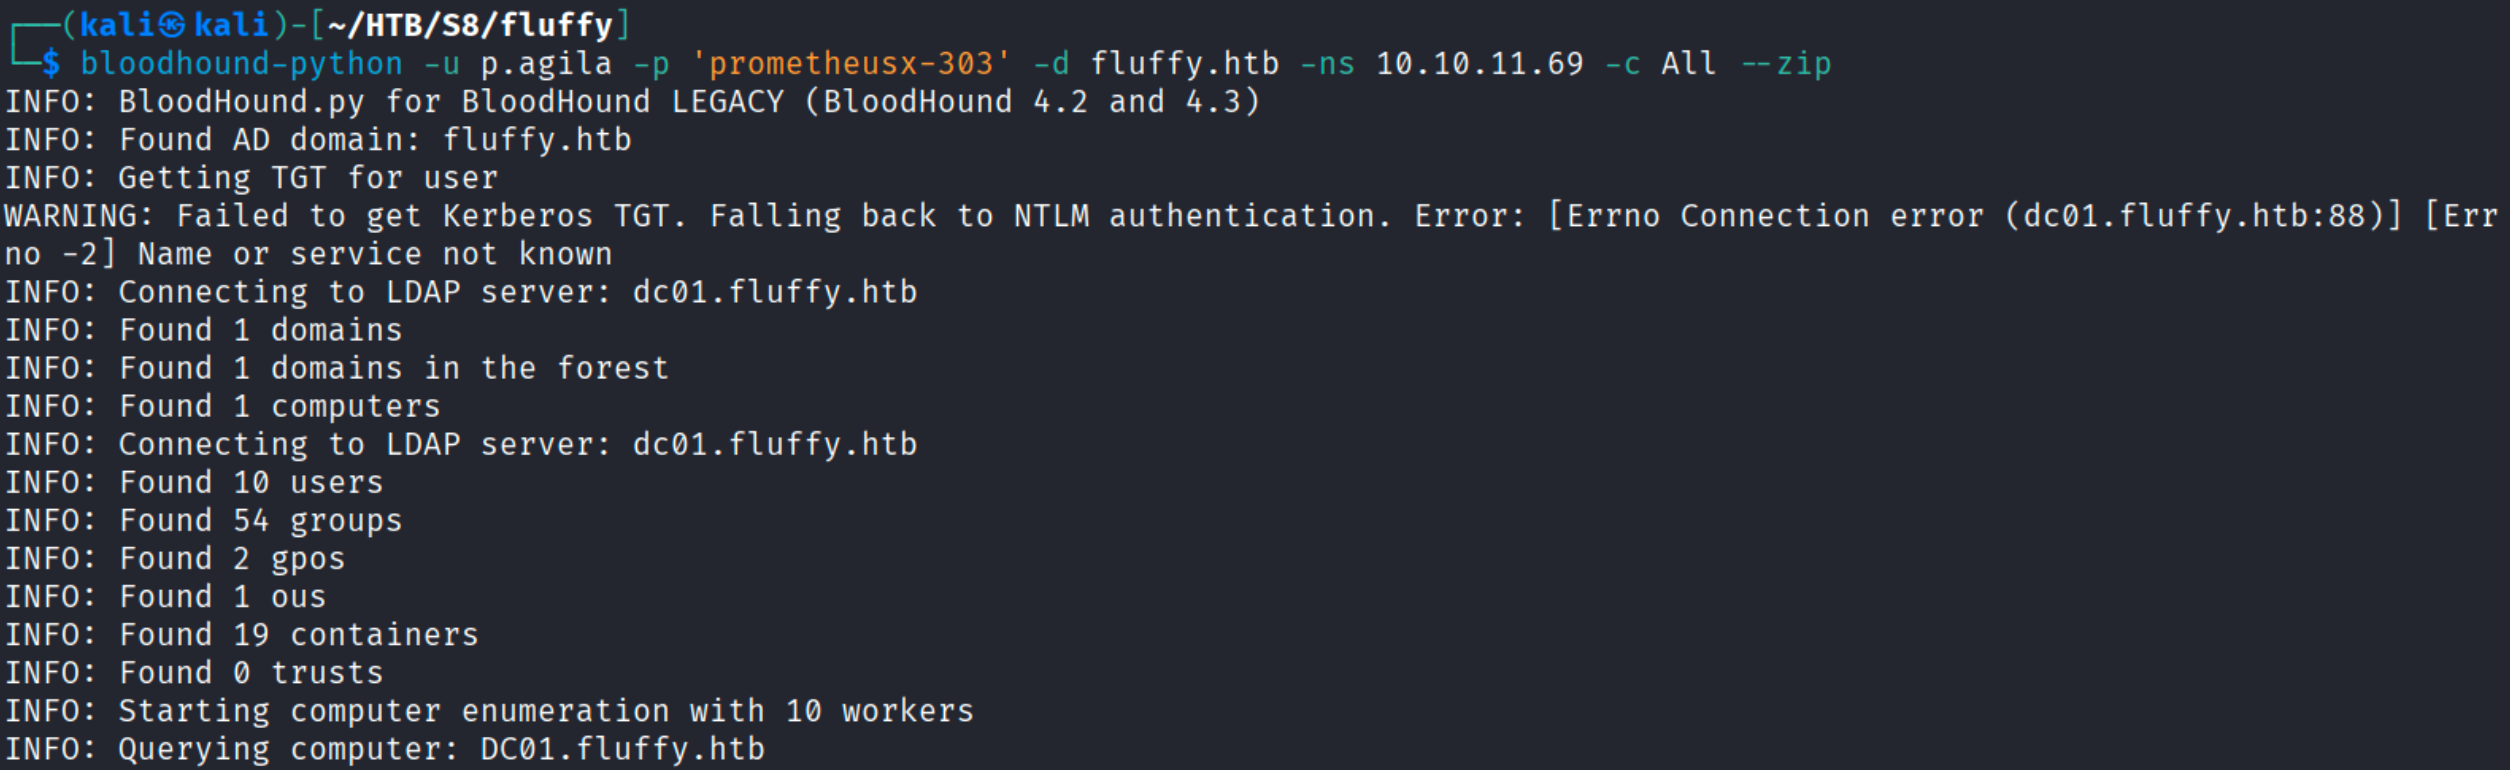2510x770 pixels.
Task: Click the nameserver IP 10.10.11.69
Action: [1479, 64]
